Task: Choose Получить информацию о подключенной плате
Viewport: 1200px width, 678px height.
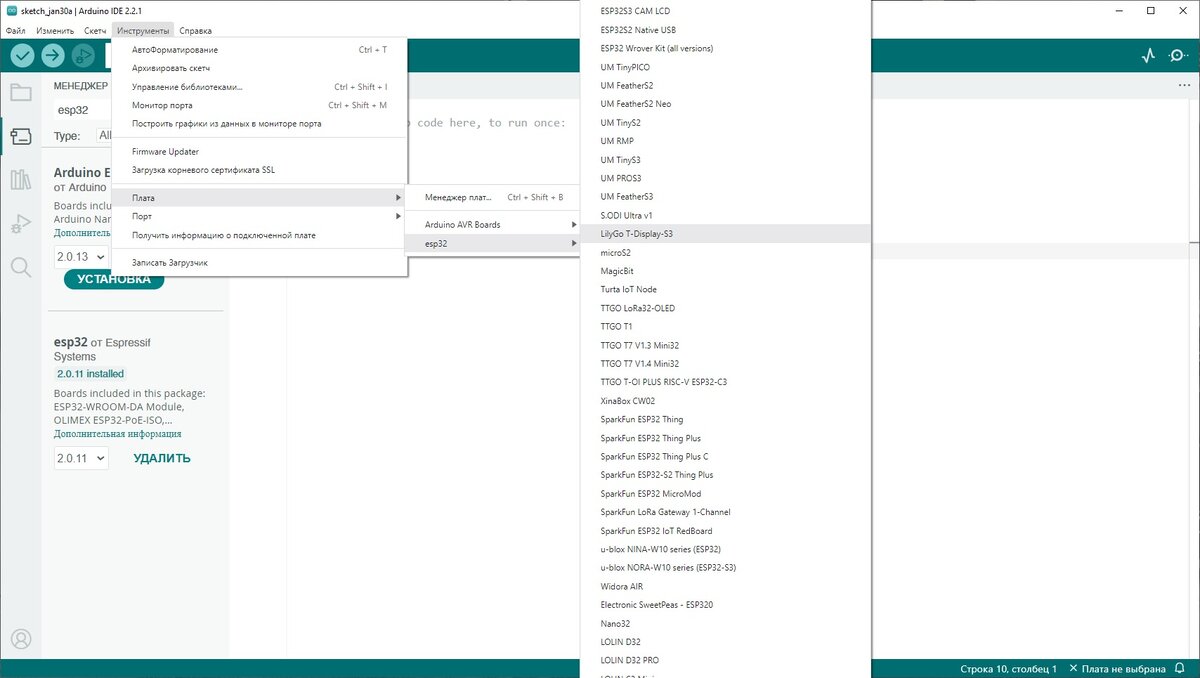Action: click(x=260, y=235)
